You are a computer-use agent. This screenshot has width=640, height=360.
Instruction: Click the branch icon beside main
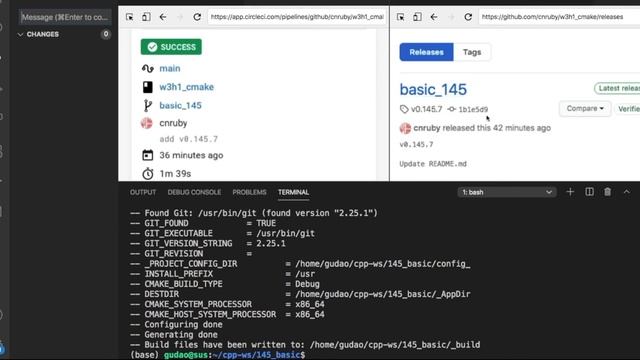pyautogui.click(x=147, y=69)
